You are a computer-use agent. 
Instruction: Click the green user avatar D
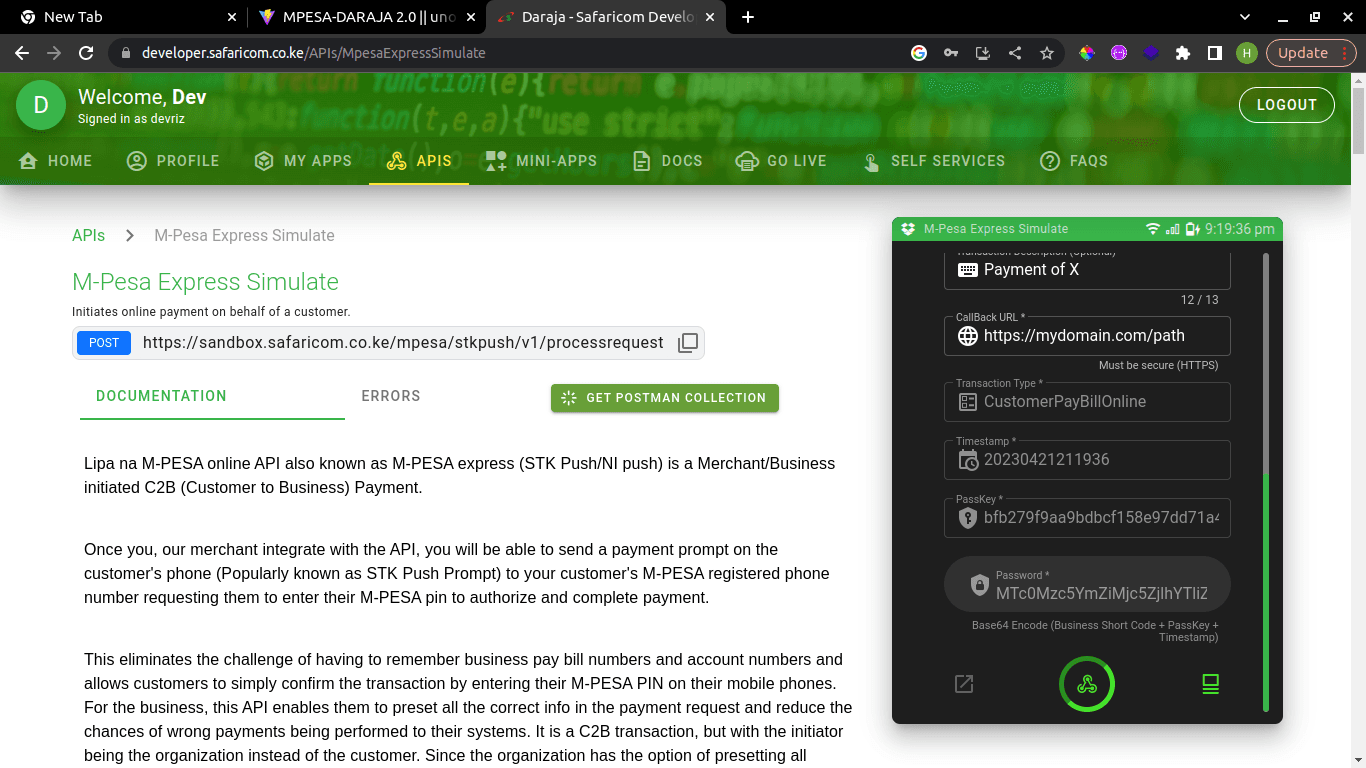[41, 105]
